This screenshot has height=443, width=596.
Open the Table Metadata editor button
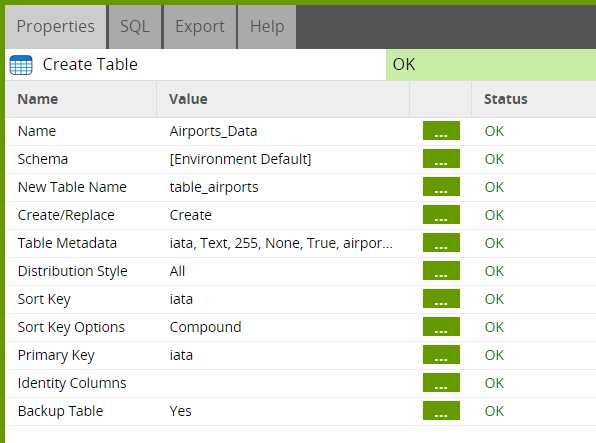pos(441,243)
